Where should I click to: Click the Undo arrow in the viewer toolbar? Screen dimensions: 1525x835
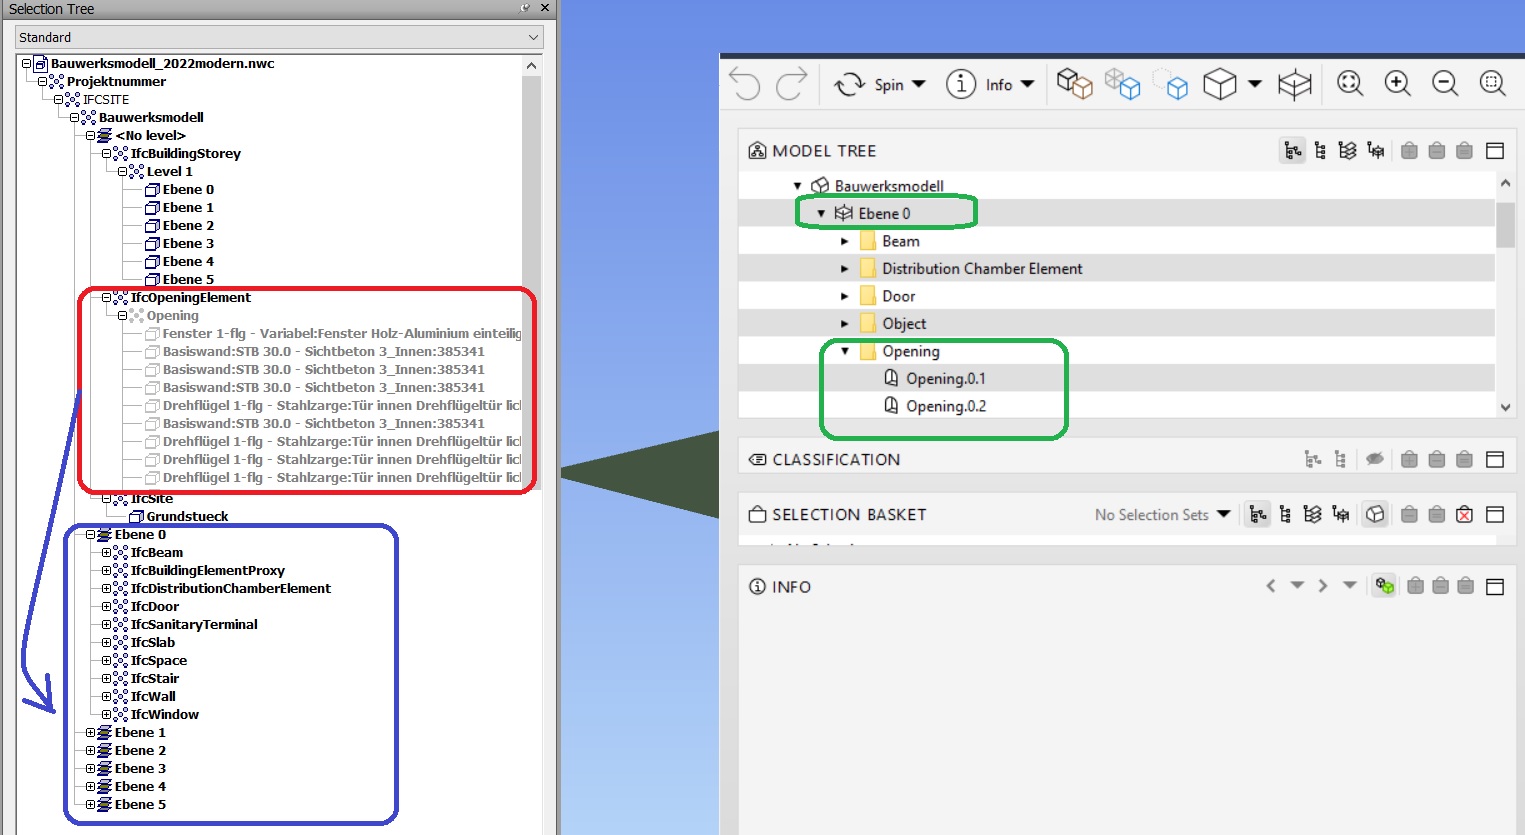tap(744, 84)
